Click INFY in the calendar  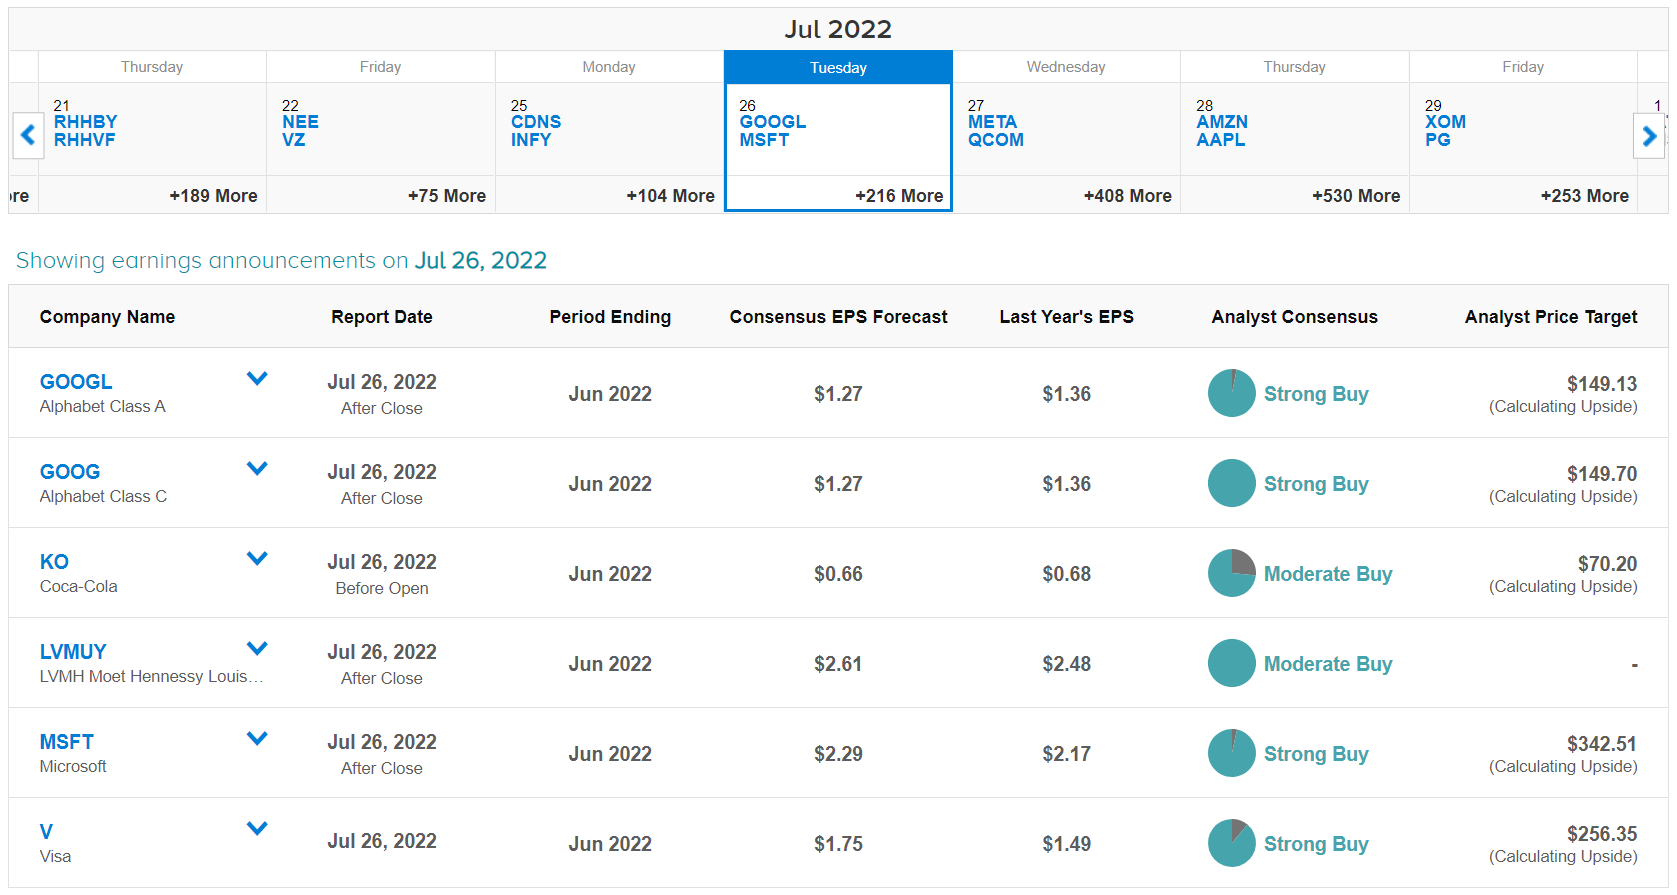[531, 140]
